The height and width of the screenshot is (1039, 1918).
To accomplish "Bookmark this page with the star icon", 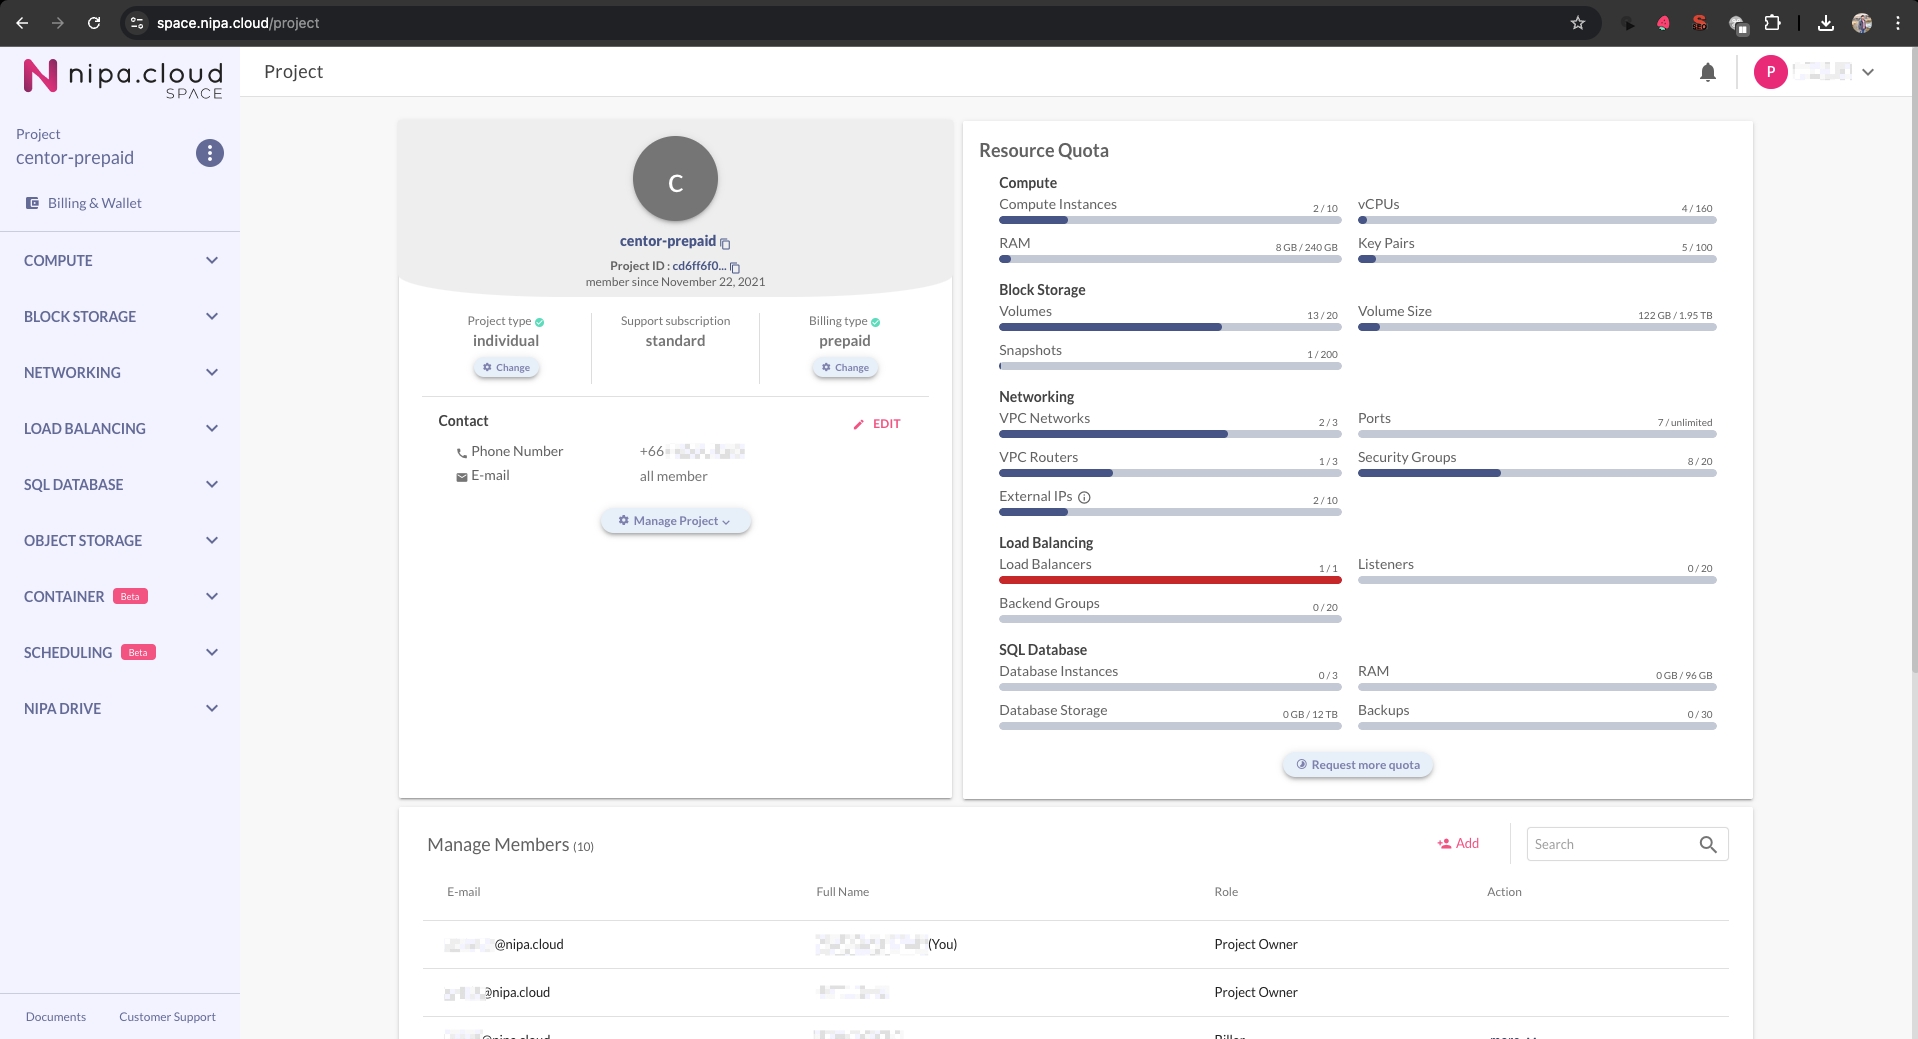I will pos(1578,23).
